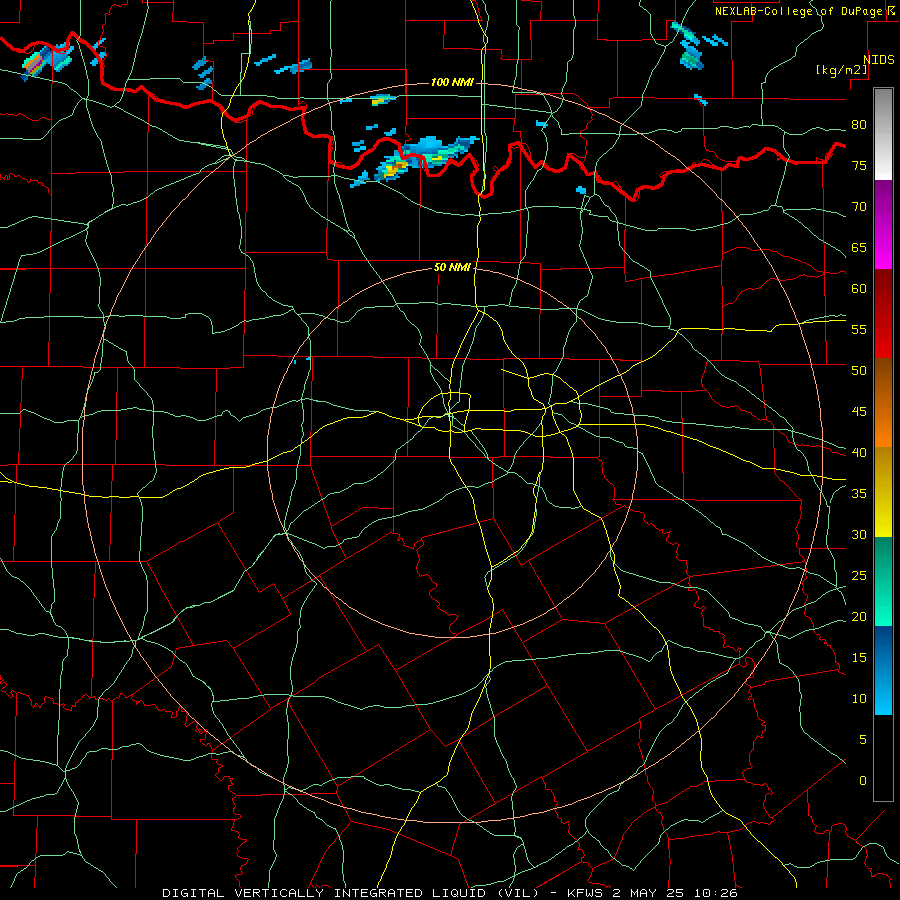Click the blue segment of the color bar

[883, 670]
